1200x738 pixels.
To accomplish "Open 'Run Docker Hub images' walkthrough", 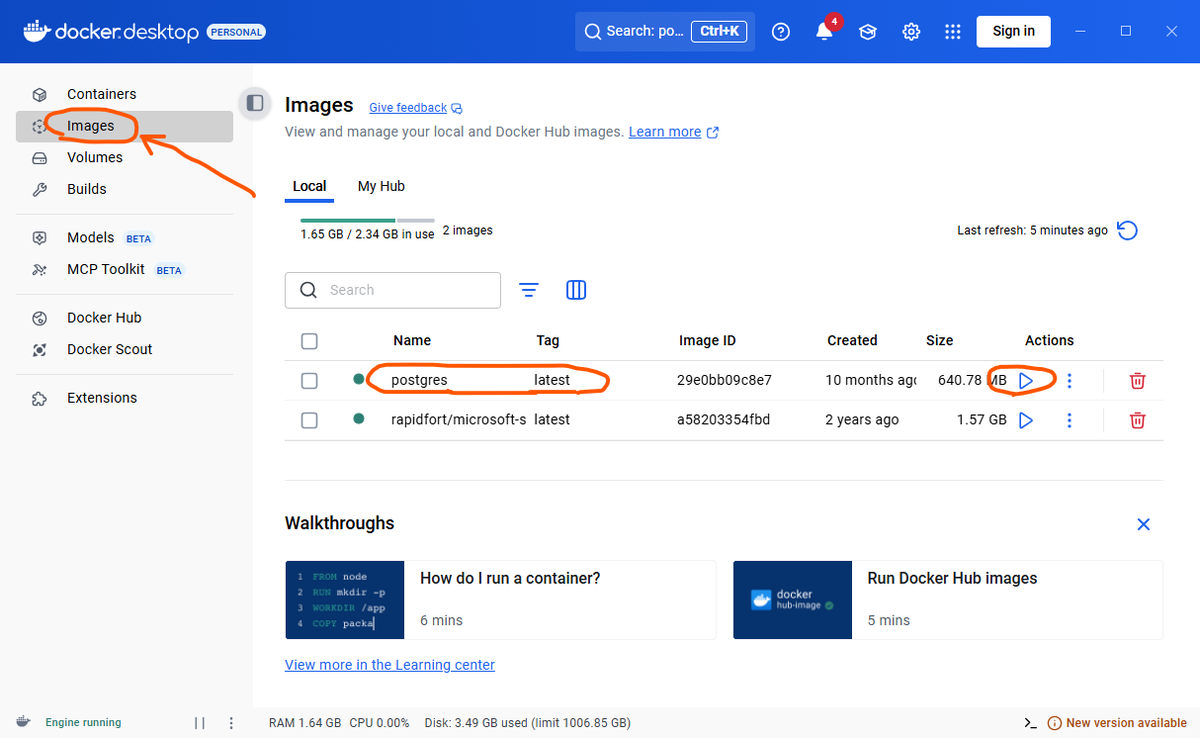I will 948,600.
